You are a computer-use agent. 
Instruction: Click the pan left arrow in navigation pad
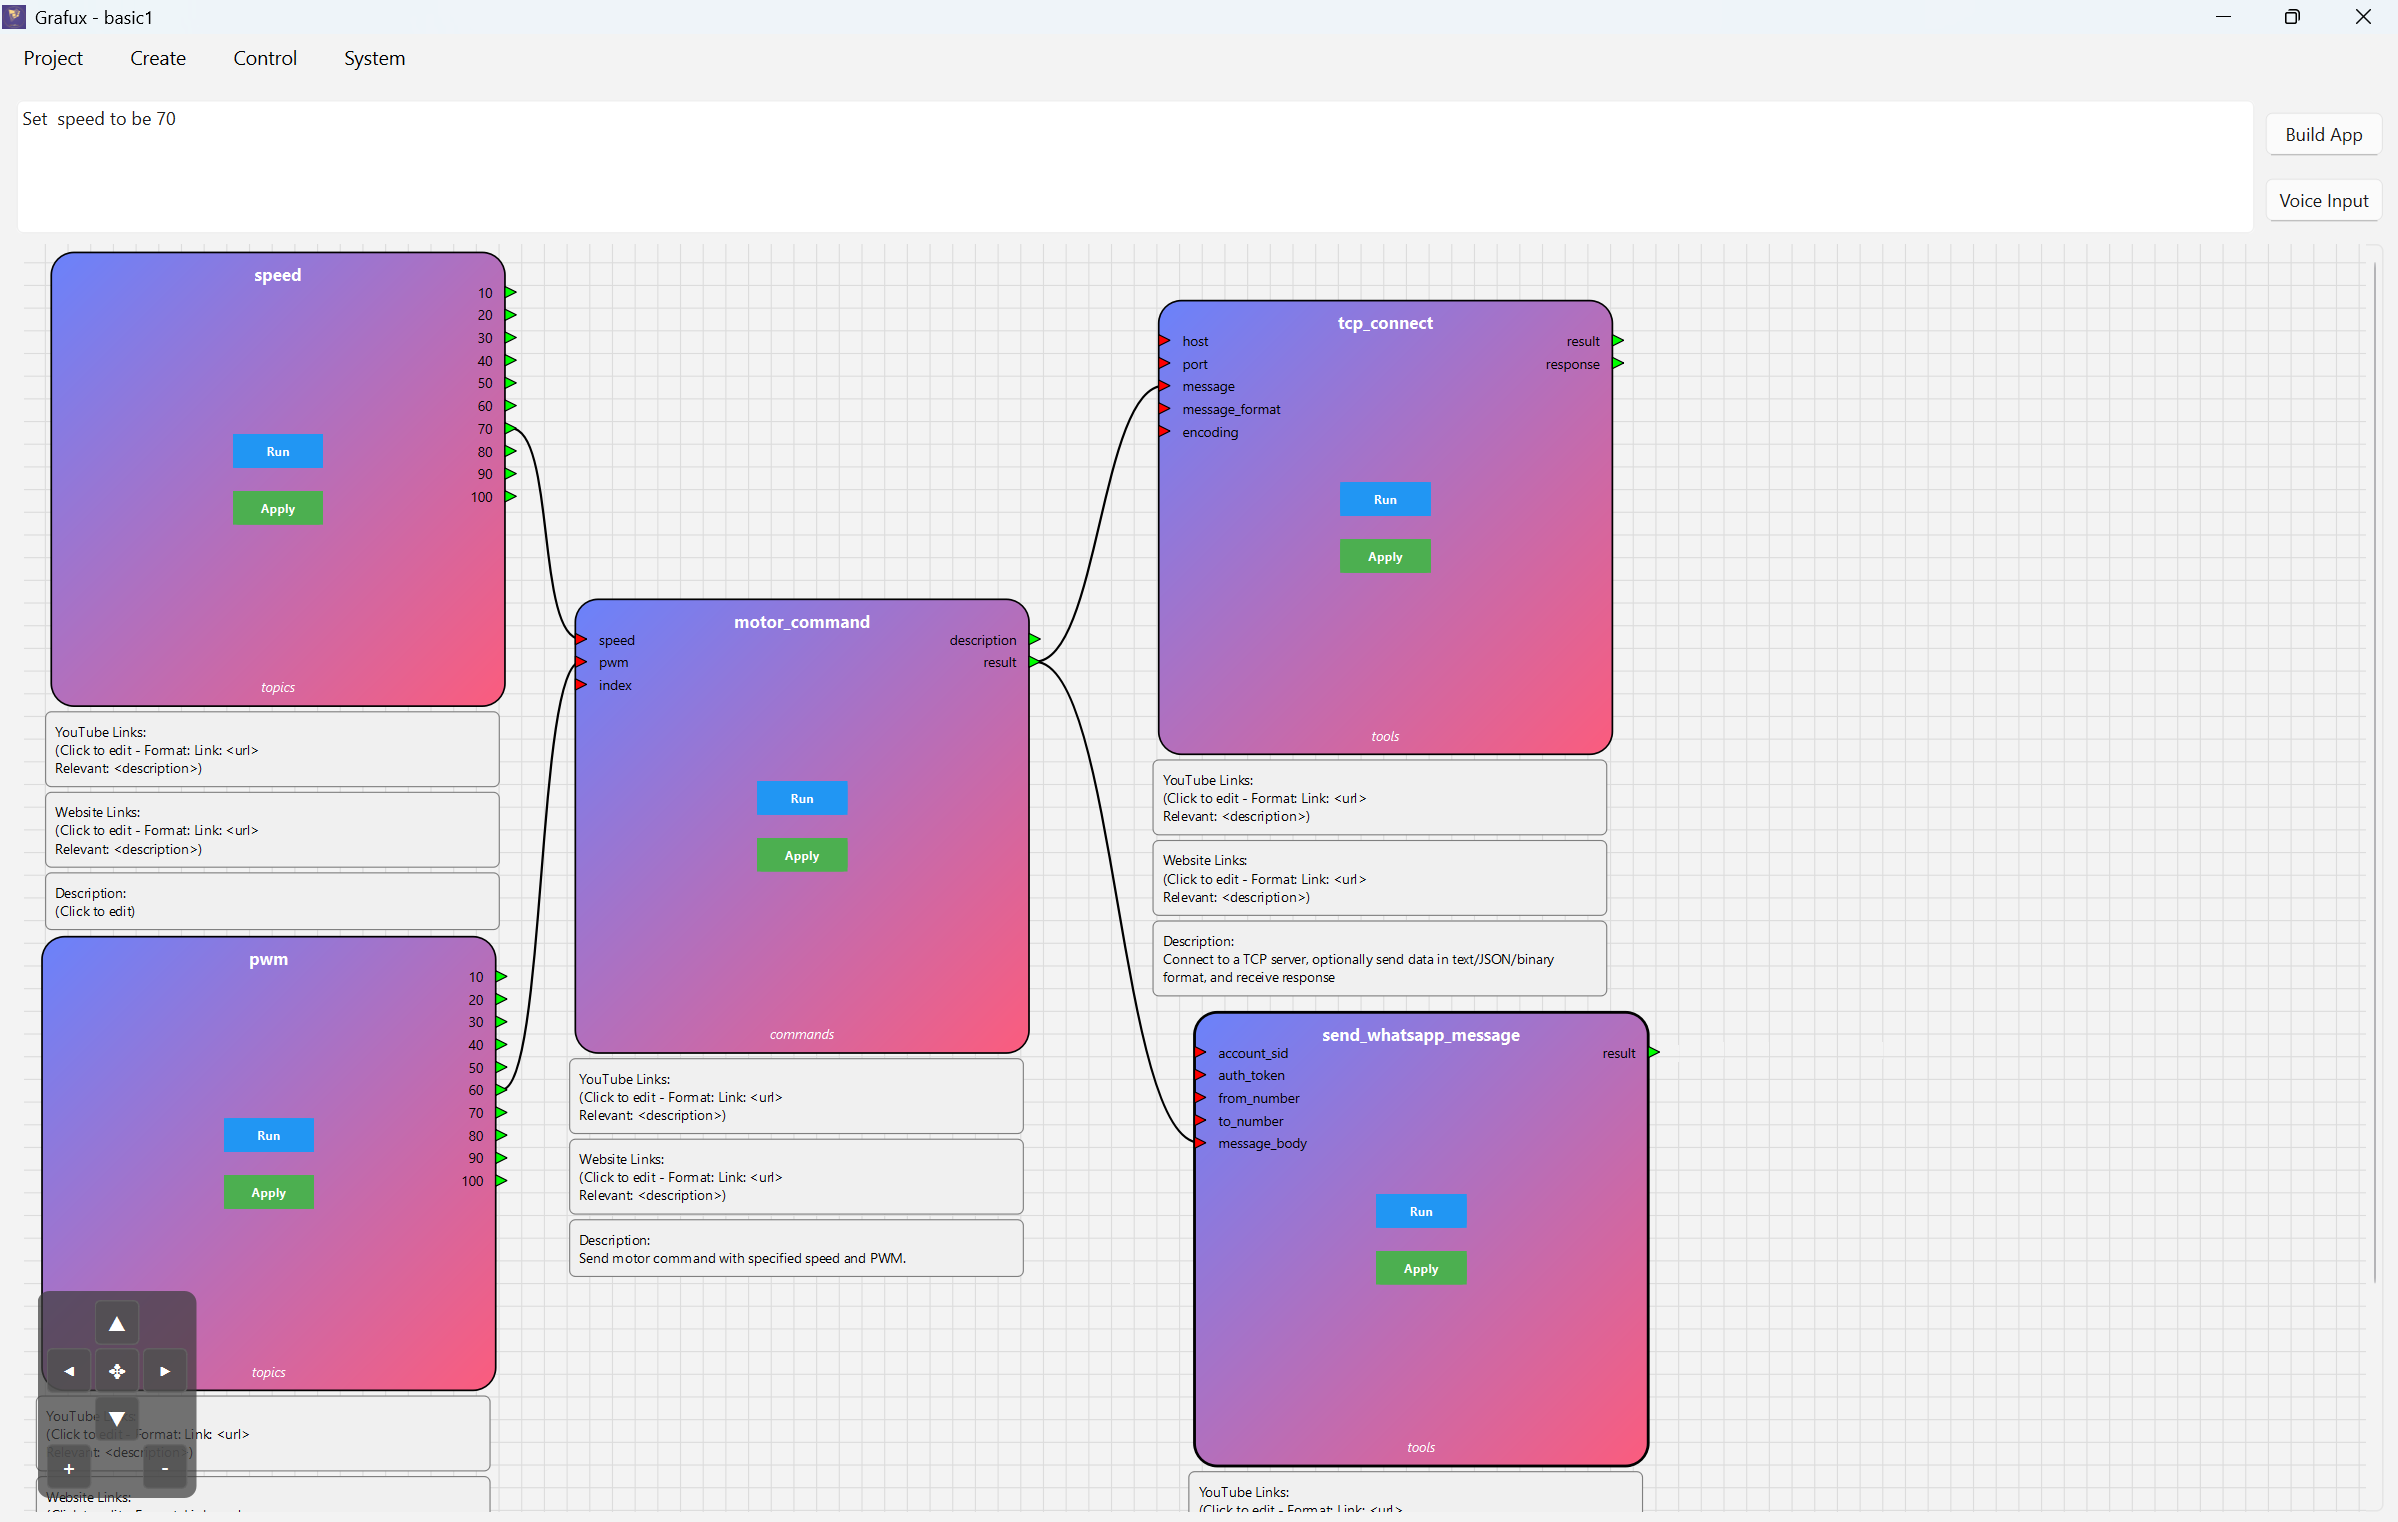coord(69,1371)
